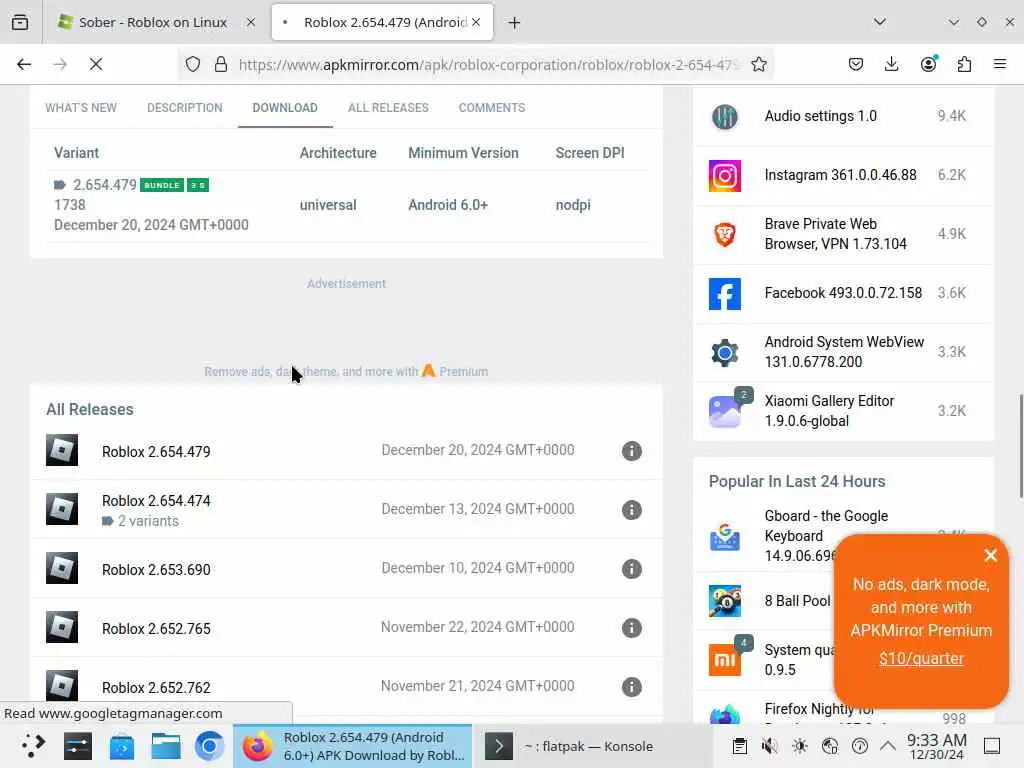The image size is (1024, 768).
Task: Open the DESCRIPTION section tab
Action: point(185,108)
